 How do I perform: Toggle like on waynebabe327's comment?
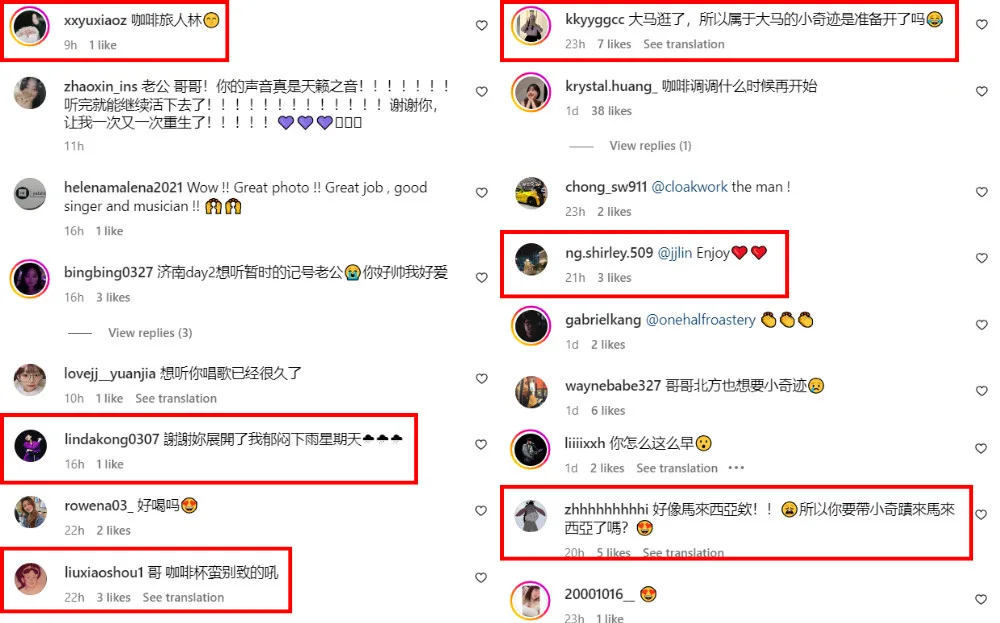click(x=982, y=391)
